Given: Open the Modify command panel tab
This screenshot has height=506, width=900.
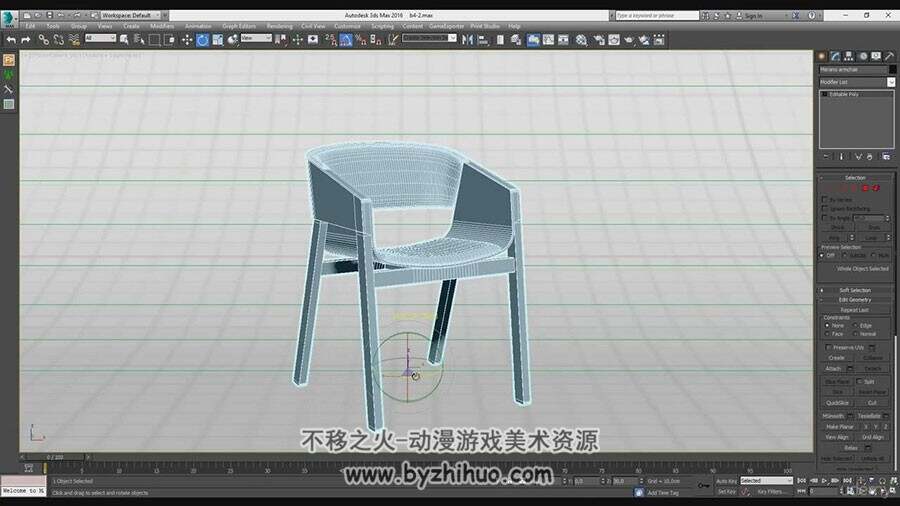Looking at the screenshot, I should pyautogui.click(x=835, y=56).
